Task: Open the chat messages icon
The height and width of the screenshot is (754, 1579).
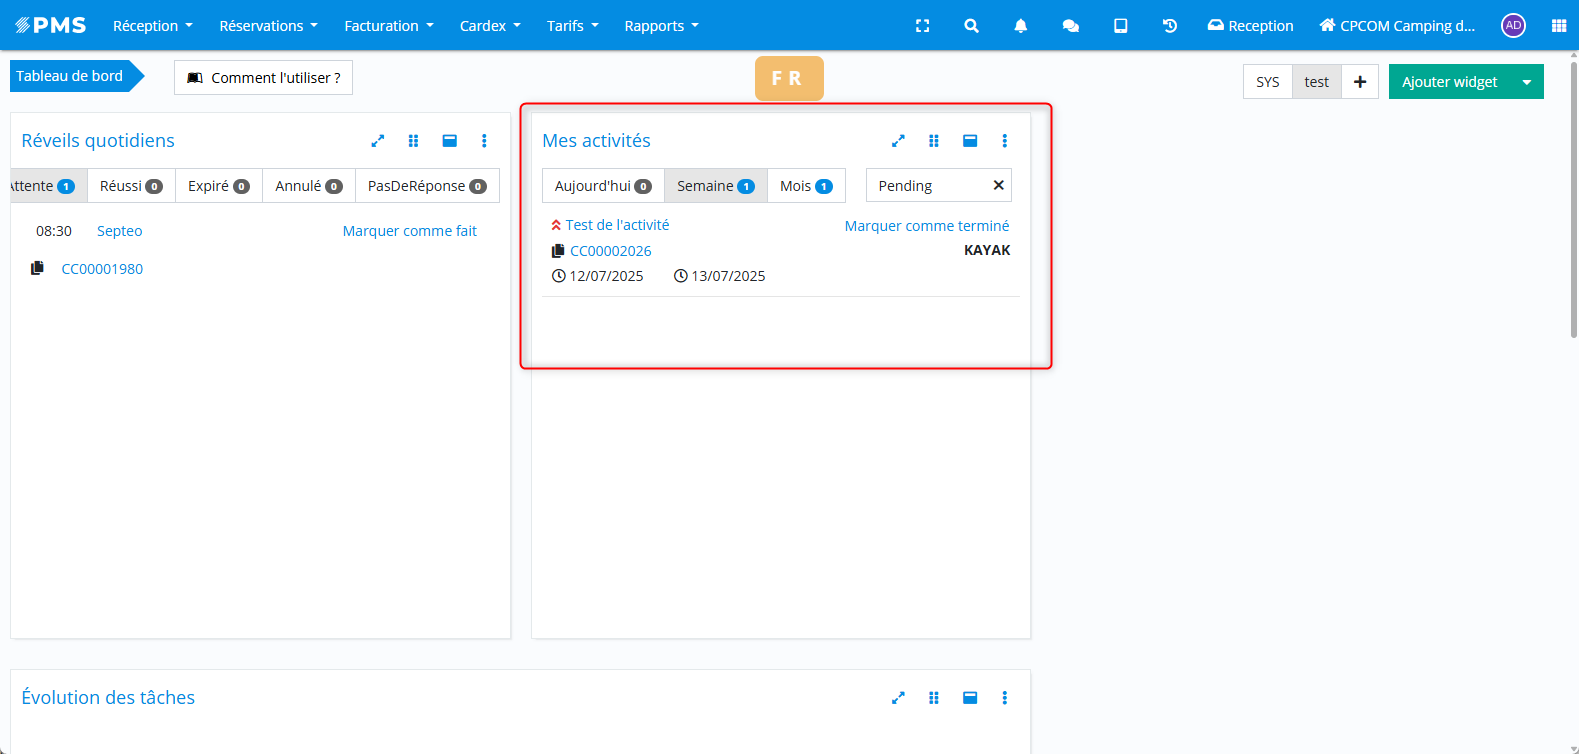Action: (1070, 26)
